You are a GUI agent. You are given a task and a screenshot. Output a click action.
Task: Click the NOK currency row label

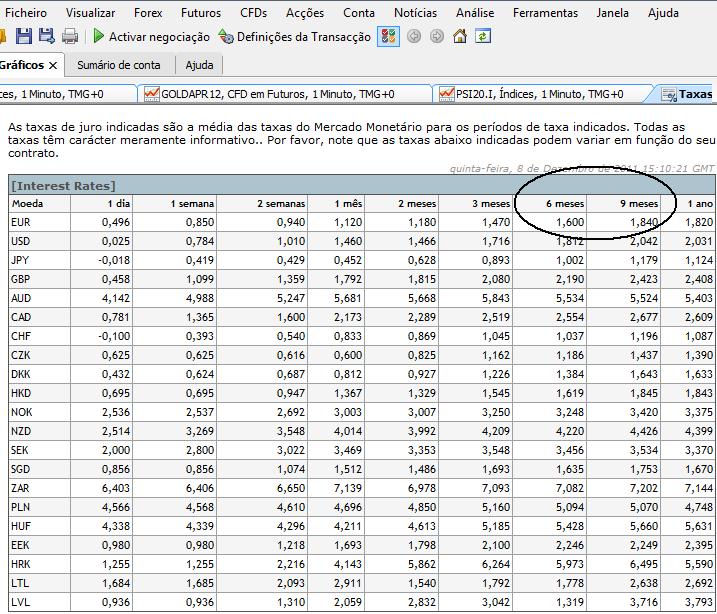coord(21,412)
